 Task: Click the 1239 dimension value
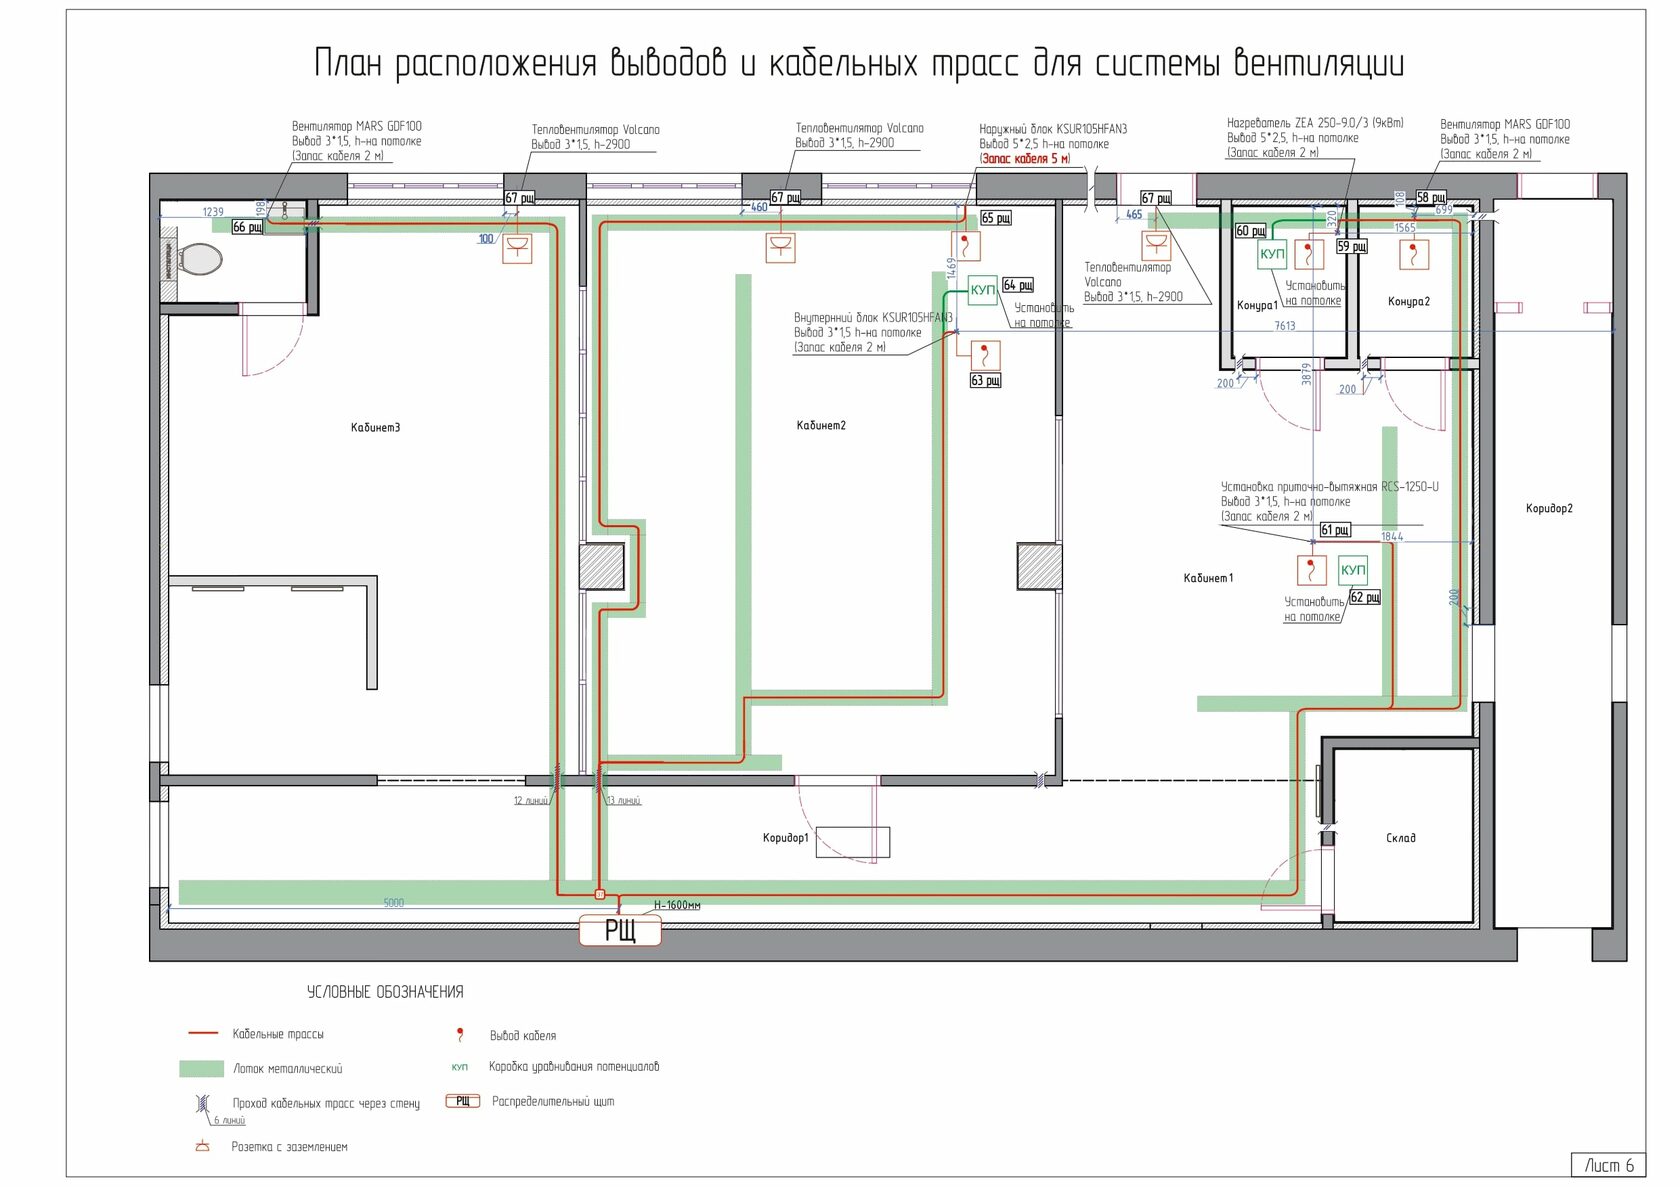[213, 212]
